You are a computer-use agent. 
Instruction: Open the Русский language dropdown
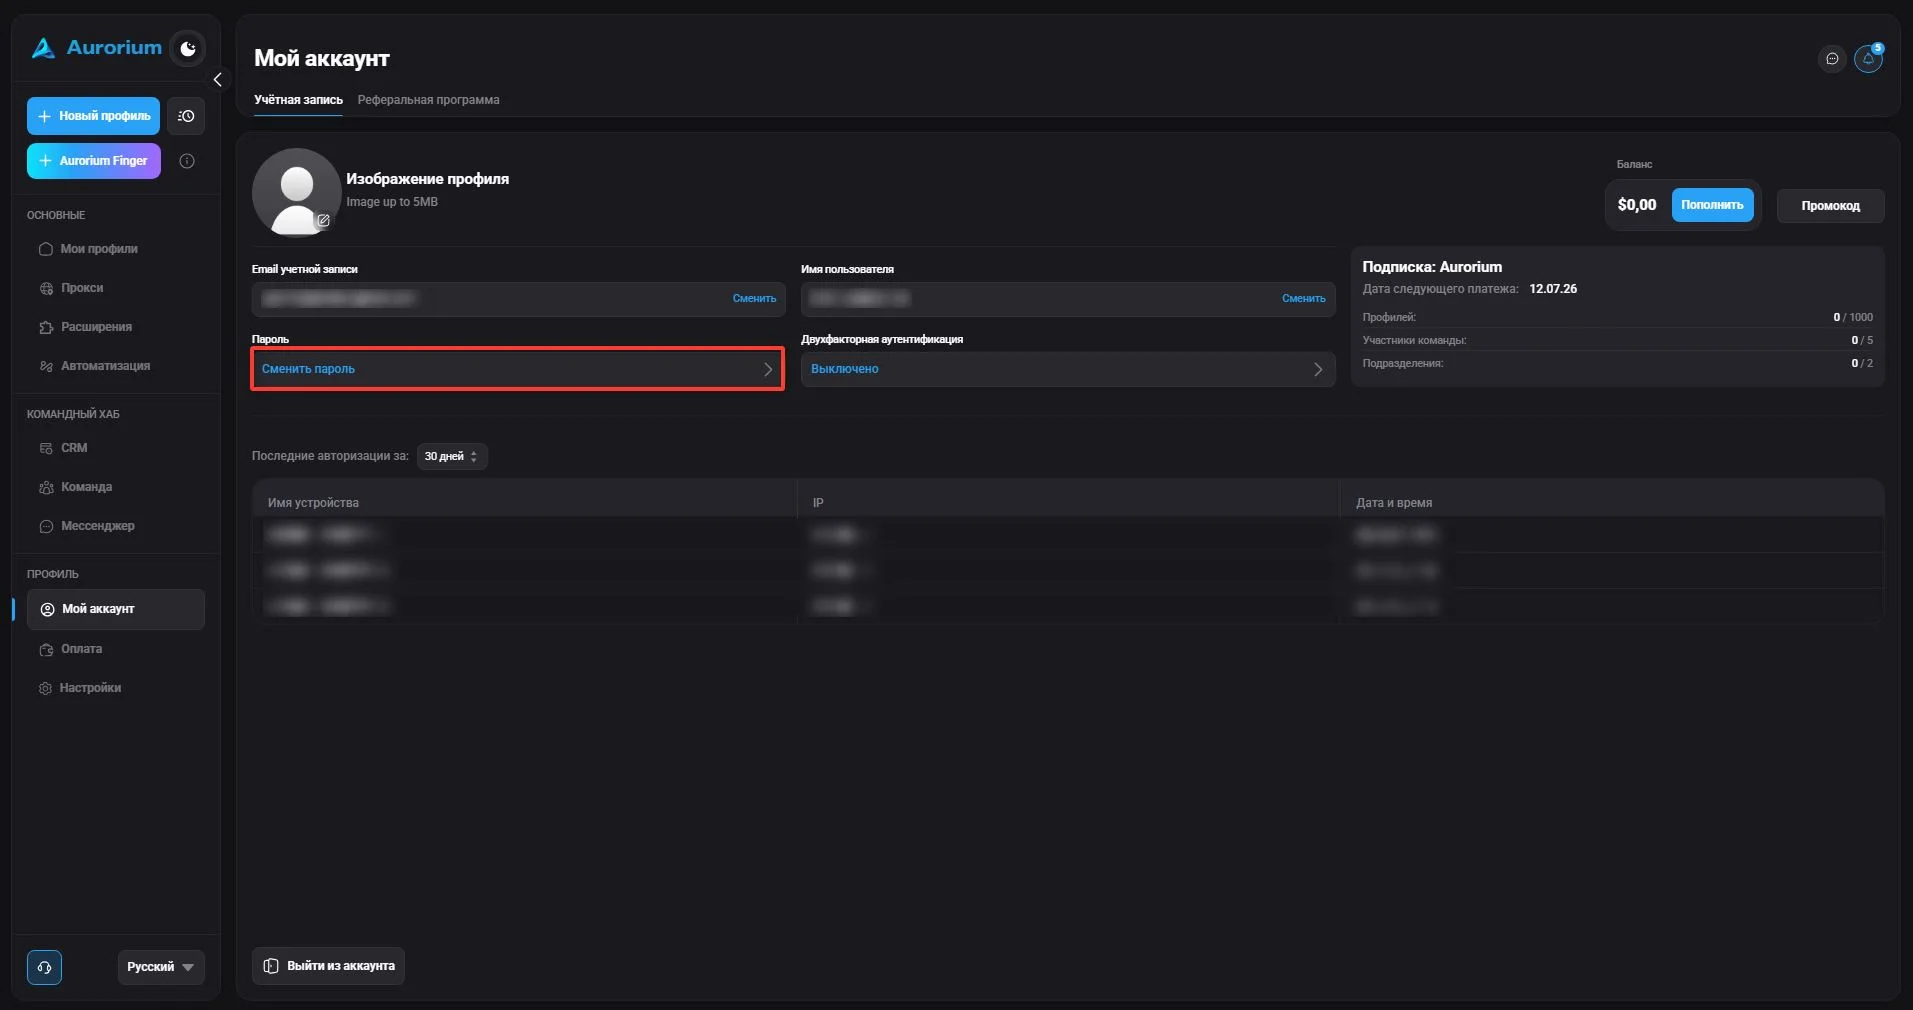click(161, 967)
